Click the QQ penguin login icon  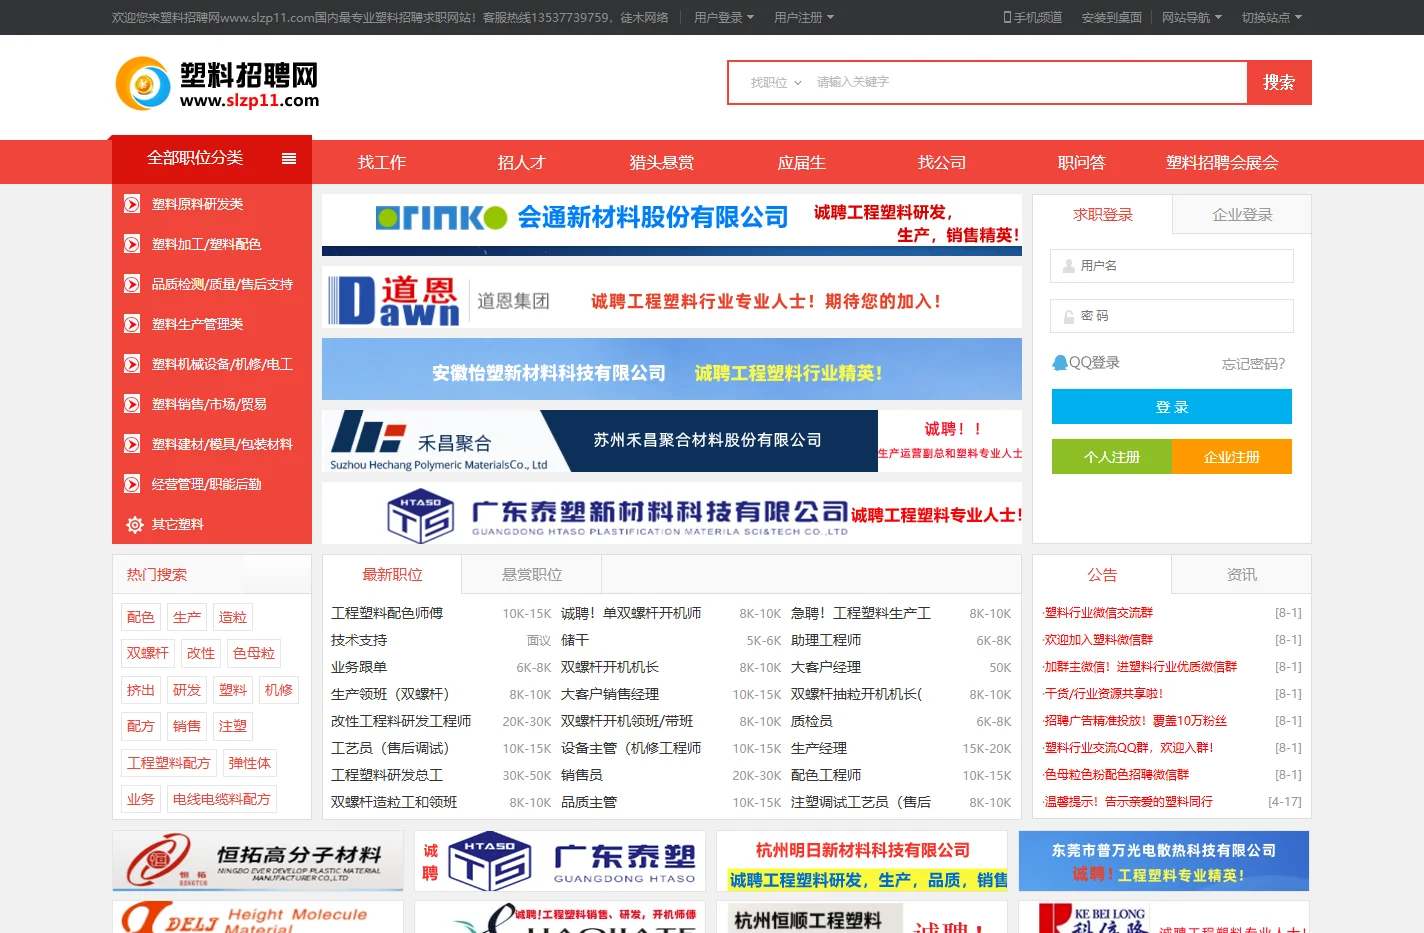click(1060, 363)
